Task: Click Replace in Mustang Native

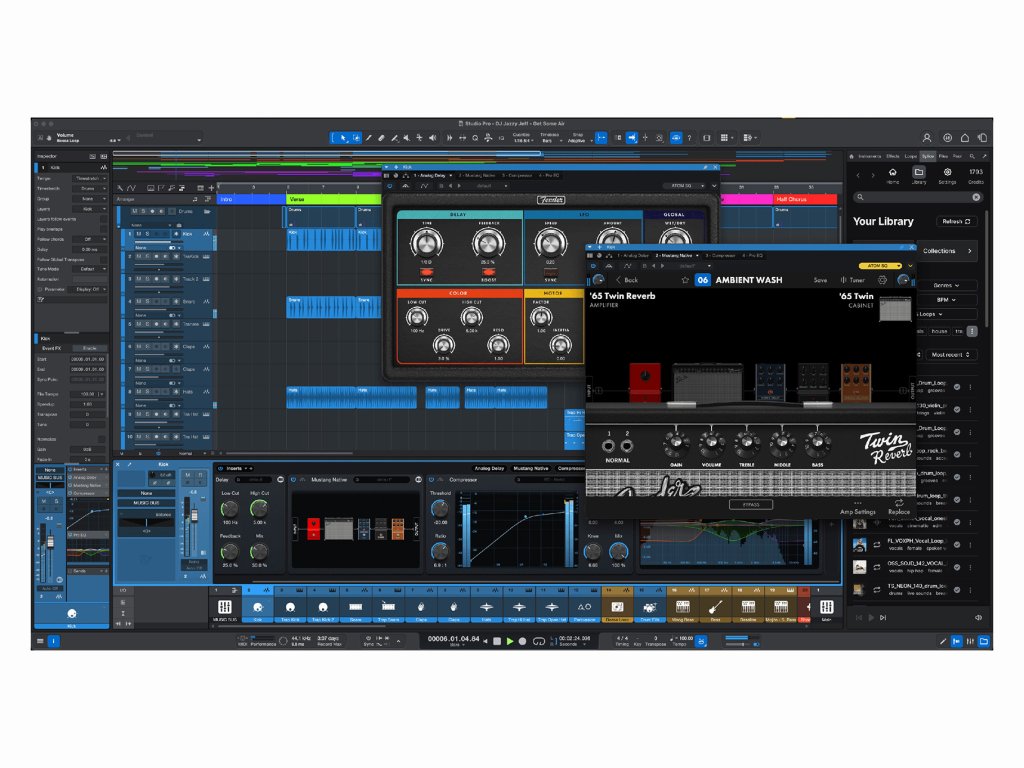Action: tap(899, 507)
